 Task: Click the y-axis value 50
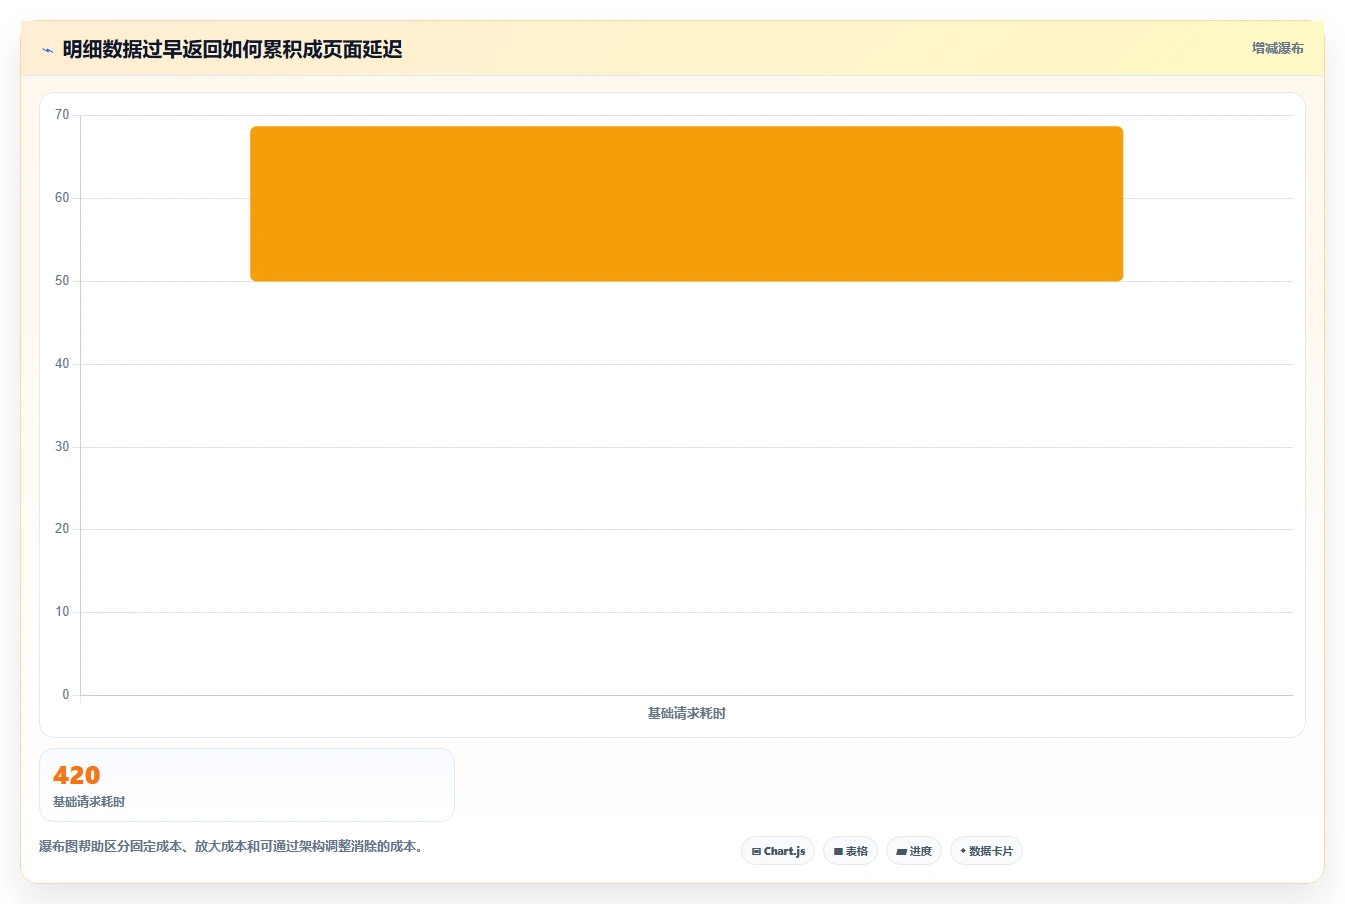coord(62,281)
